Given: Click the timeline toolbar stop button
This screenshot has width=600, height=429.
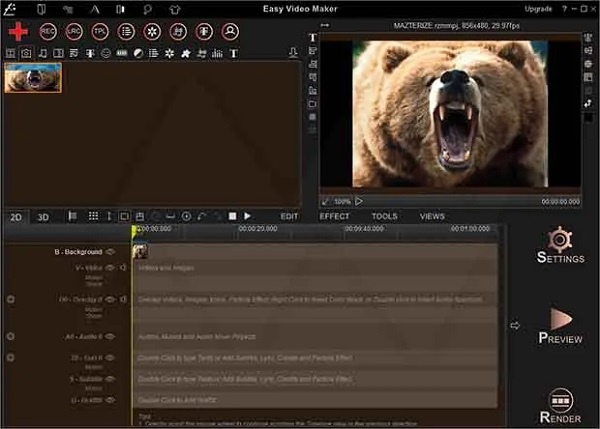Looking at the screenshot, I should 232,216.
